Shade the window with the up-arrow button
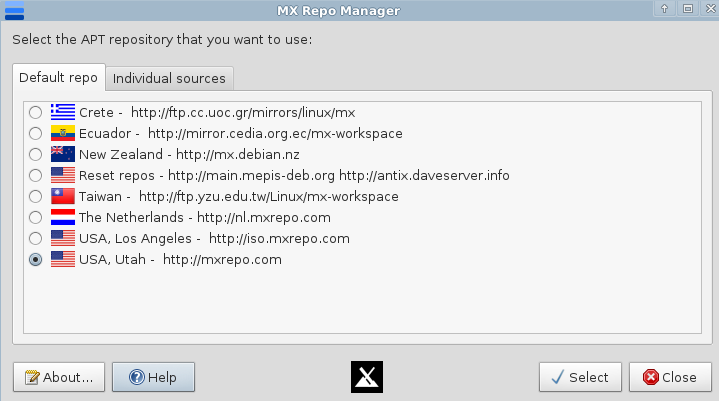The image size is (719, 401). [x=664, y=9]
